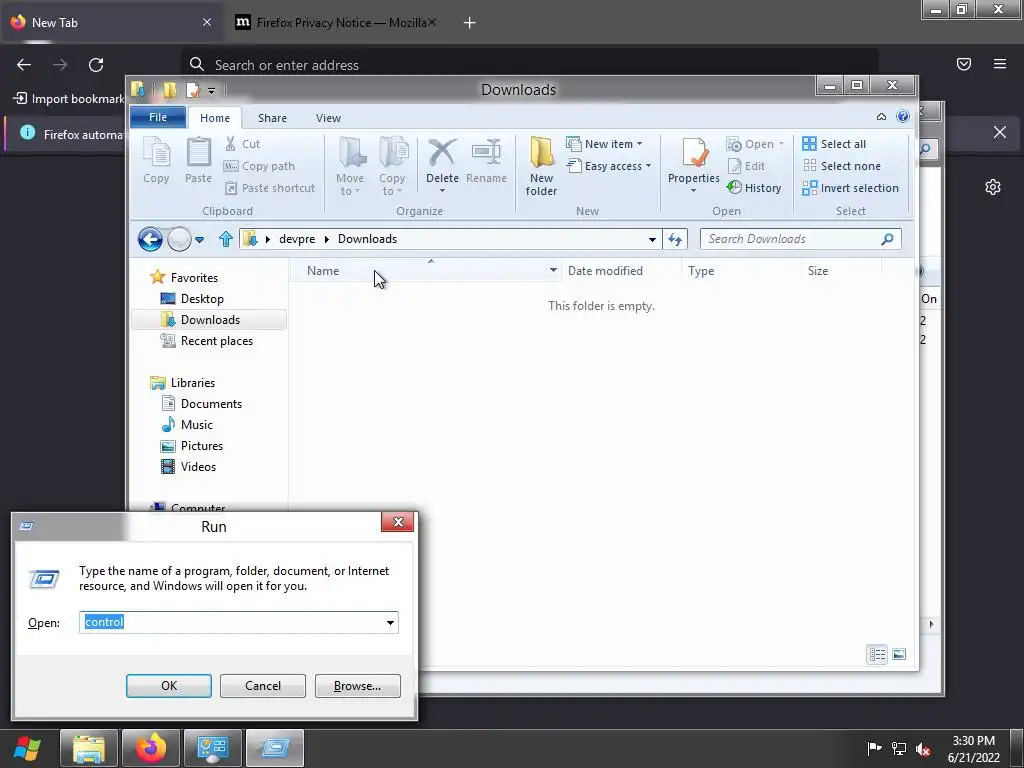Open Firefox hamburger application menu
The height and width of the screenshot is (768, 1024).
point(1000,63)
